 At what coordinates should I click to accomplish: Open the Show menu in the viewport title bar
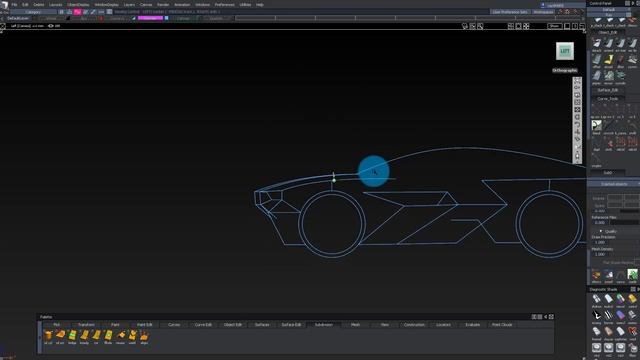pos(554,26)
